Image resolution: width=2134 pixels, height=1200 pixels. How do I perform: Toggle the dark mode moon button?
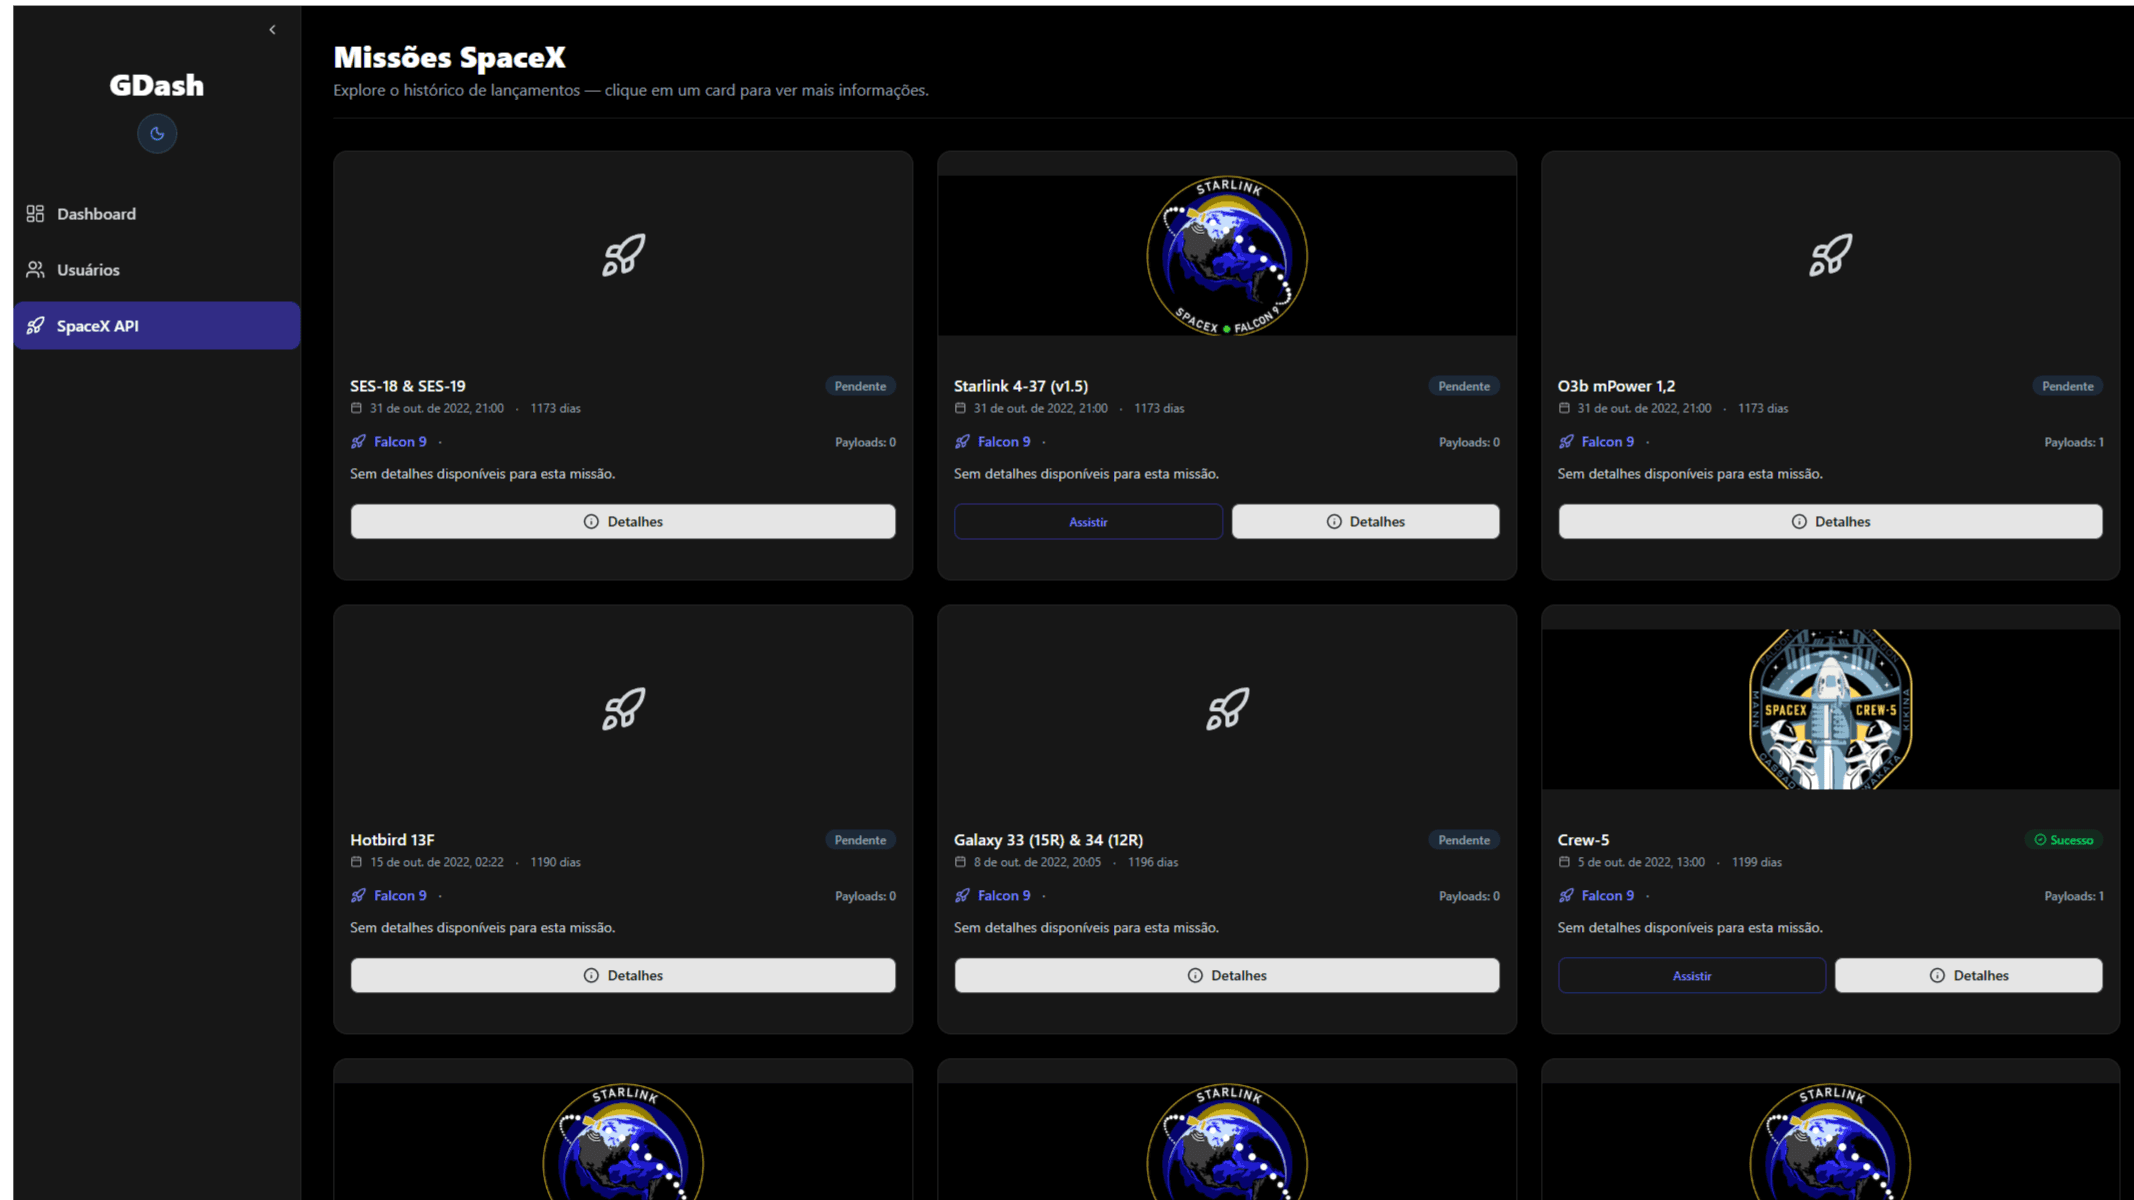157,134
